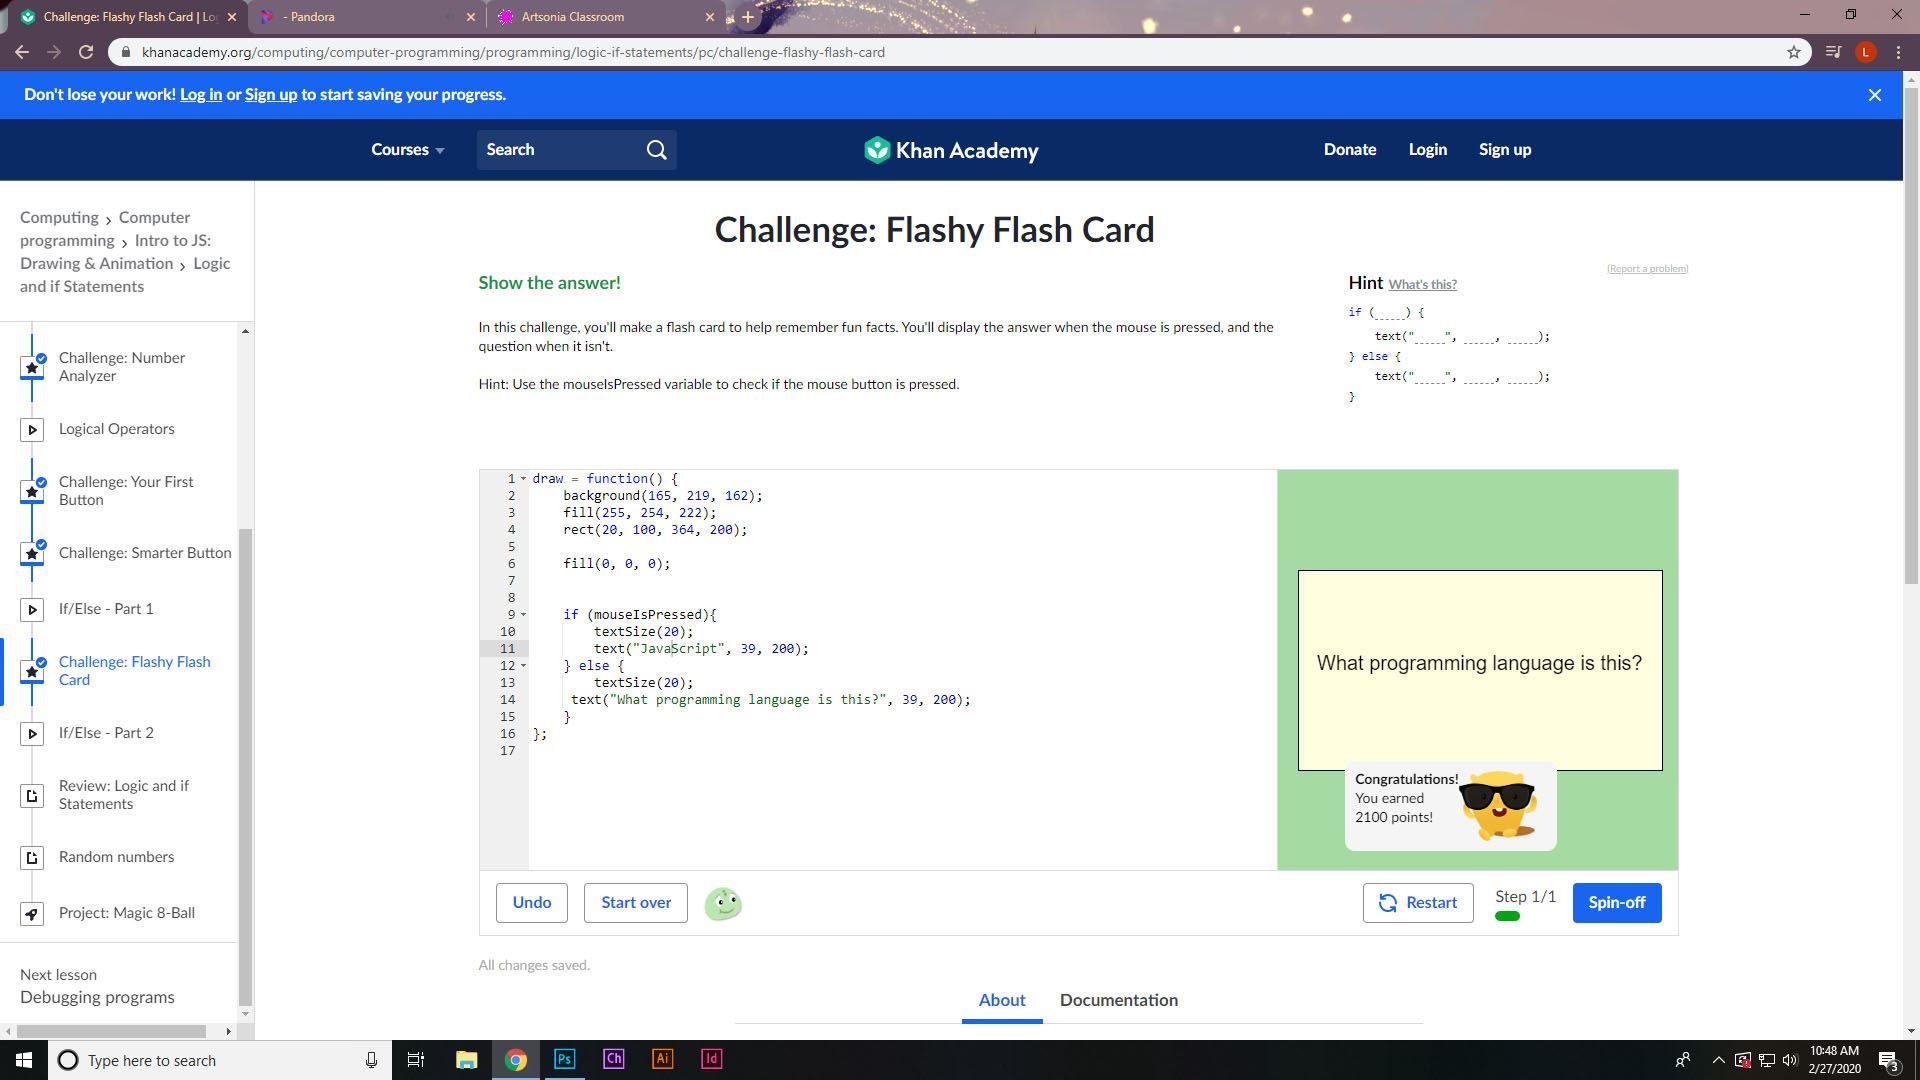Click the Step 1/1 green progress indicator
This screenshot has height=1080, width=1920.
[1507, 916]
